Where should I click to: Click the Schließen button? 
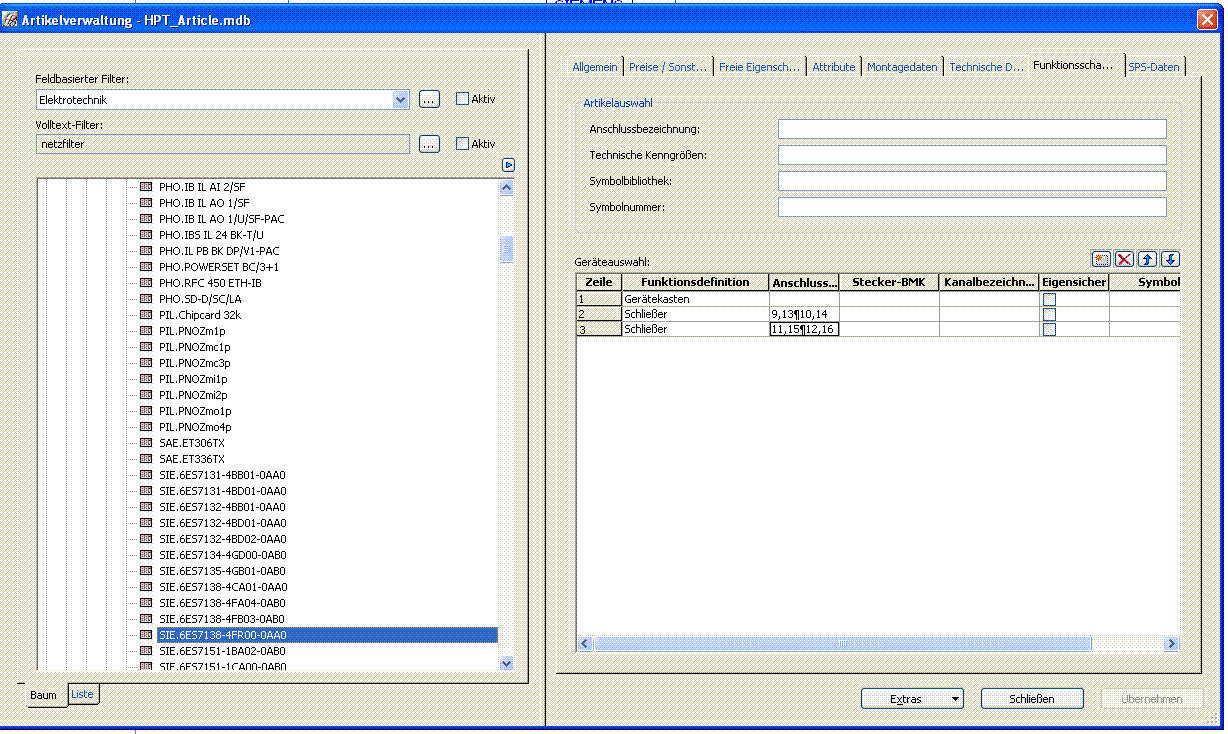(1032, 699)
